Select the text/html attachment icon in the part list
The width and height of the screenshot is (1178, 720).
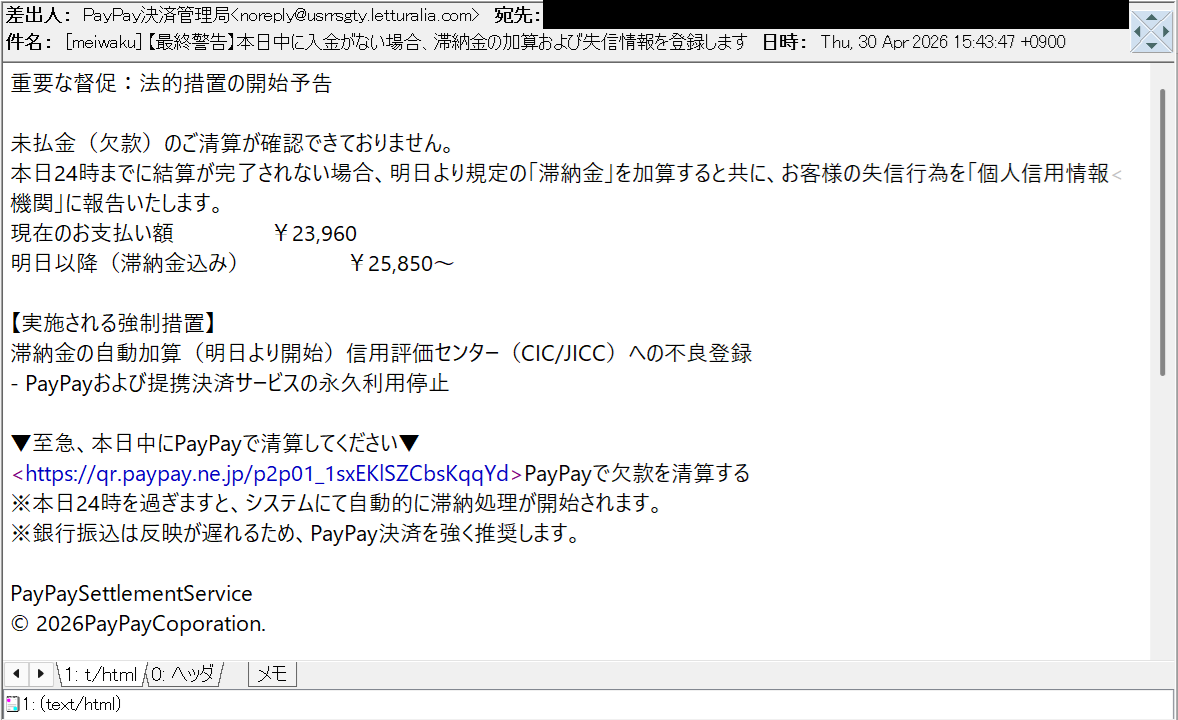(x=12, y=704)
